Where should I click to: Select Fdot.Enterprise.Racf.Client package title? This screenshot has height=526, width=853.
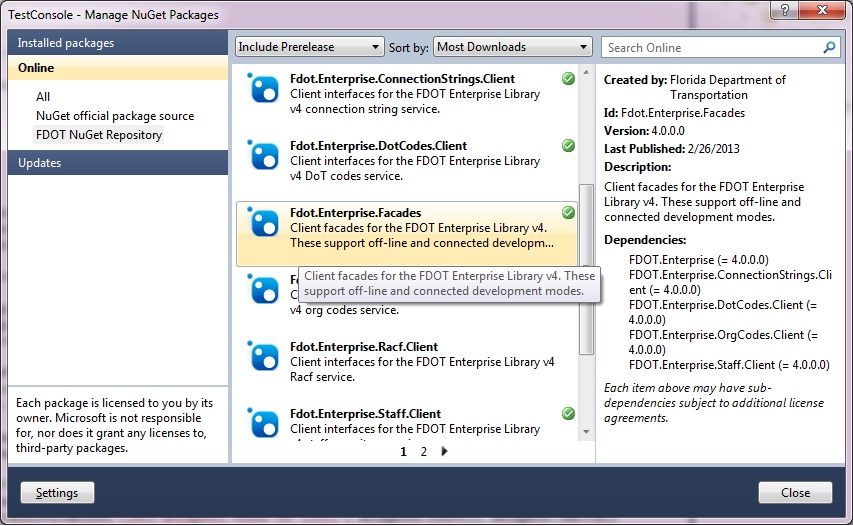[363, 347]
